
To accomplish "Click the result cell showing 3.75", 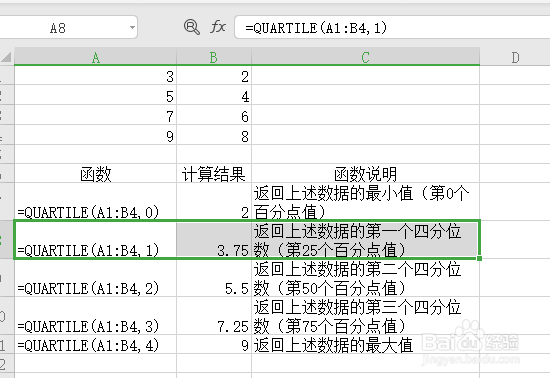I will tap(214, 240).
